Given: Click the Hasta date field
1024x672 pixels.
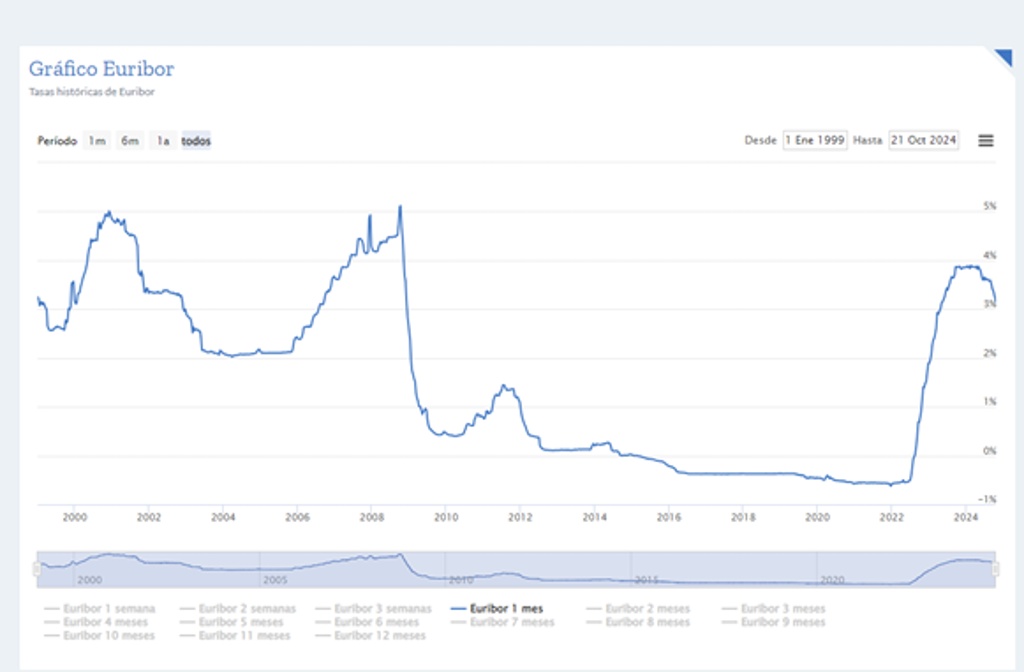Looking at the screenshot, I should pyautogui.click(x=923, y=141).
